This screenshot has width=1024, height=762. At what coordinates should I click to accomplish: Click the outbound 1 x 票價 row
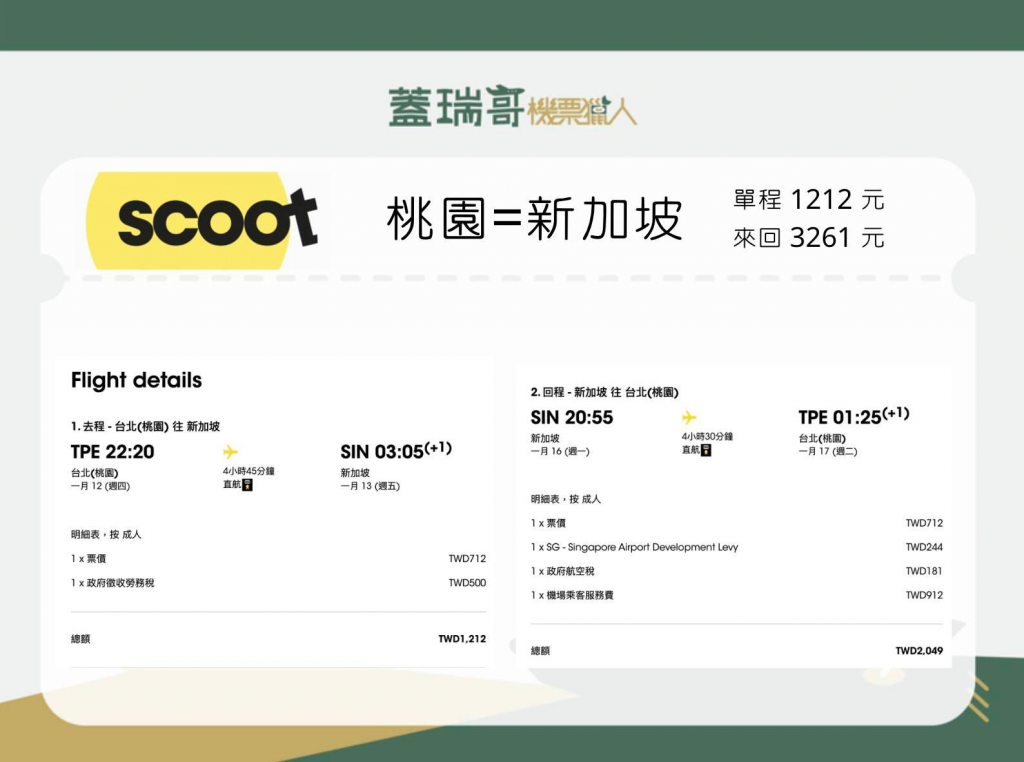(278, 559)
